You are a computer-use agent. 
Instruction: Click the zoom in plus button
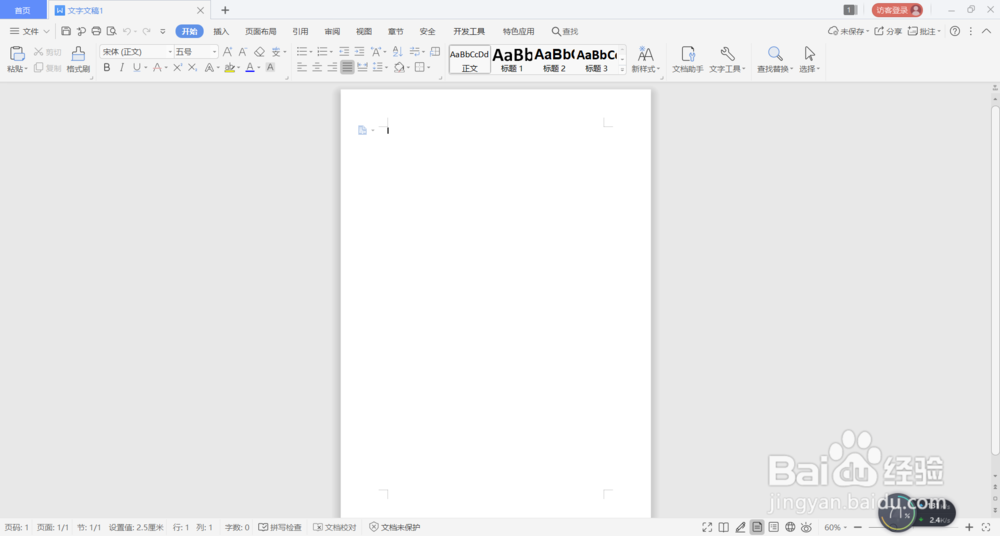pyautogui.click(x=969, y=527)
